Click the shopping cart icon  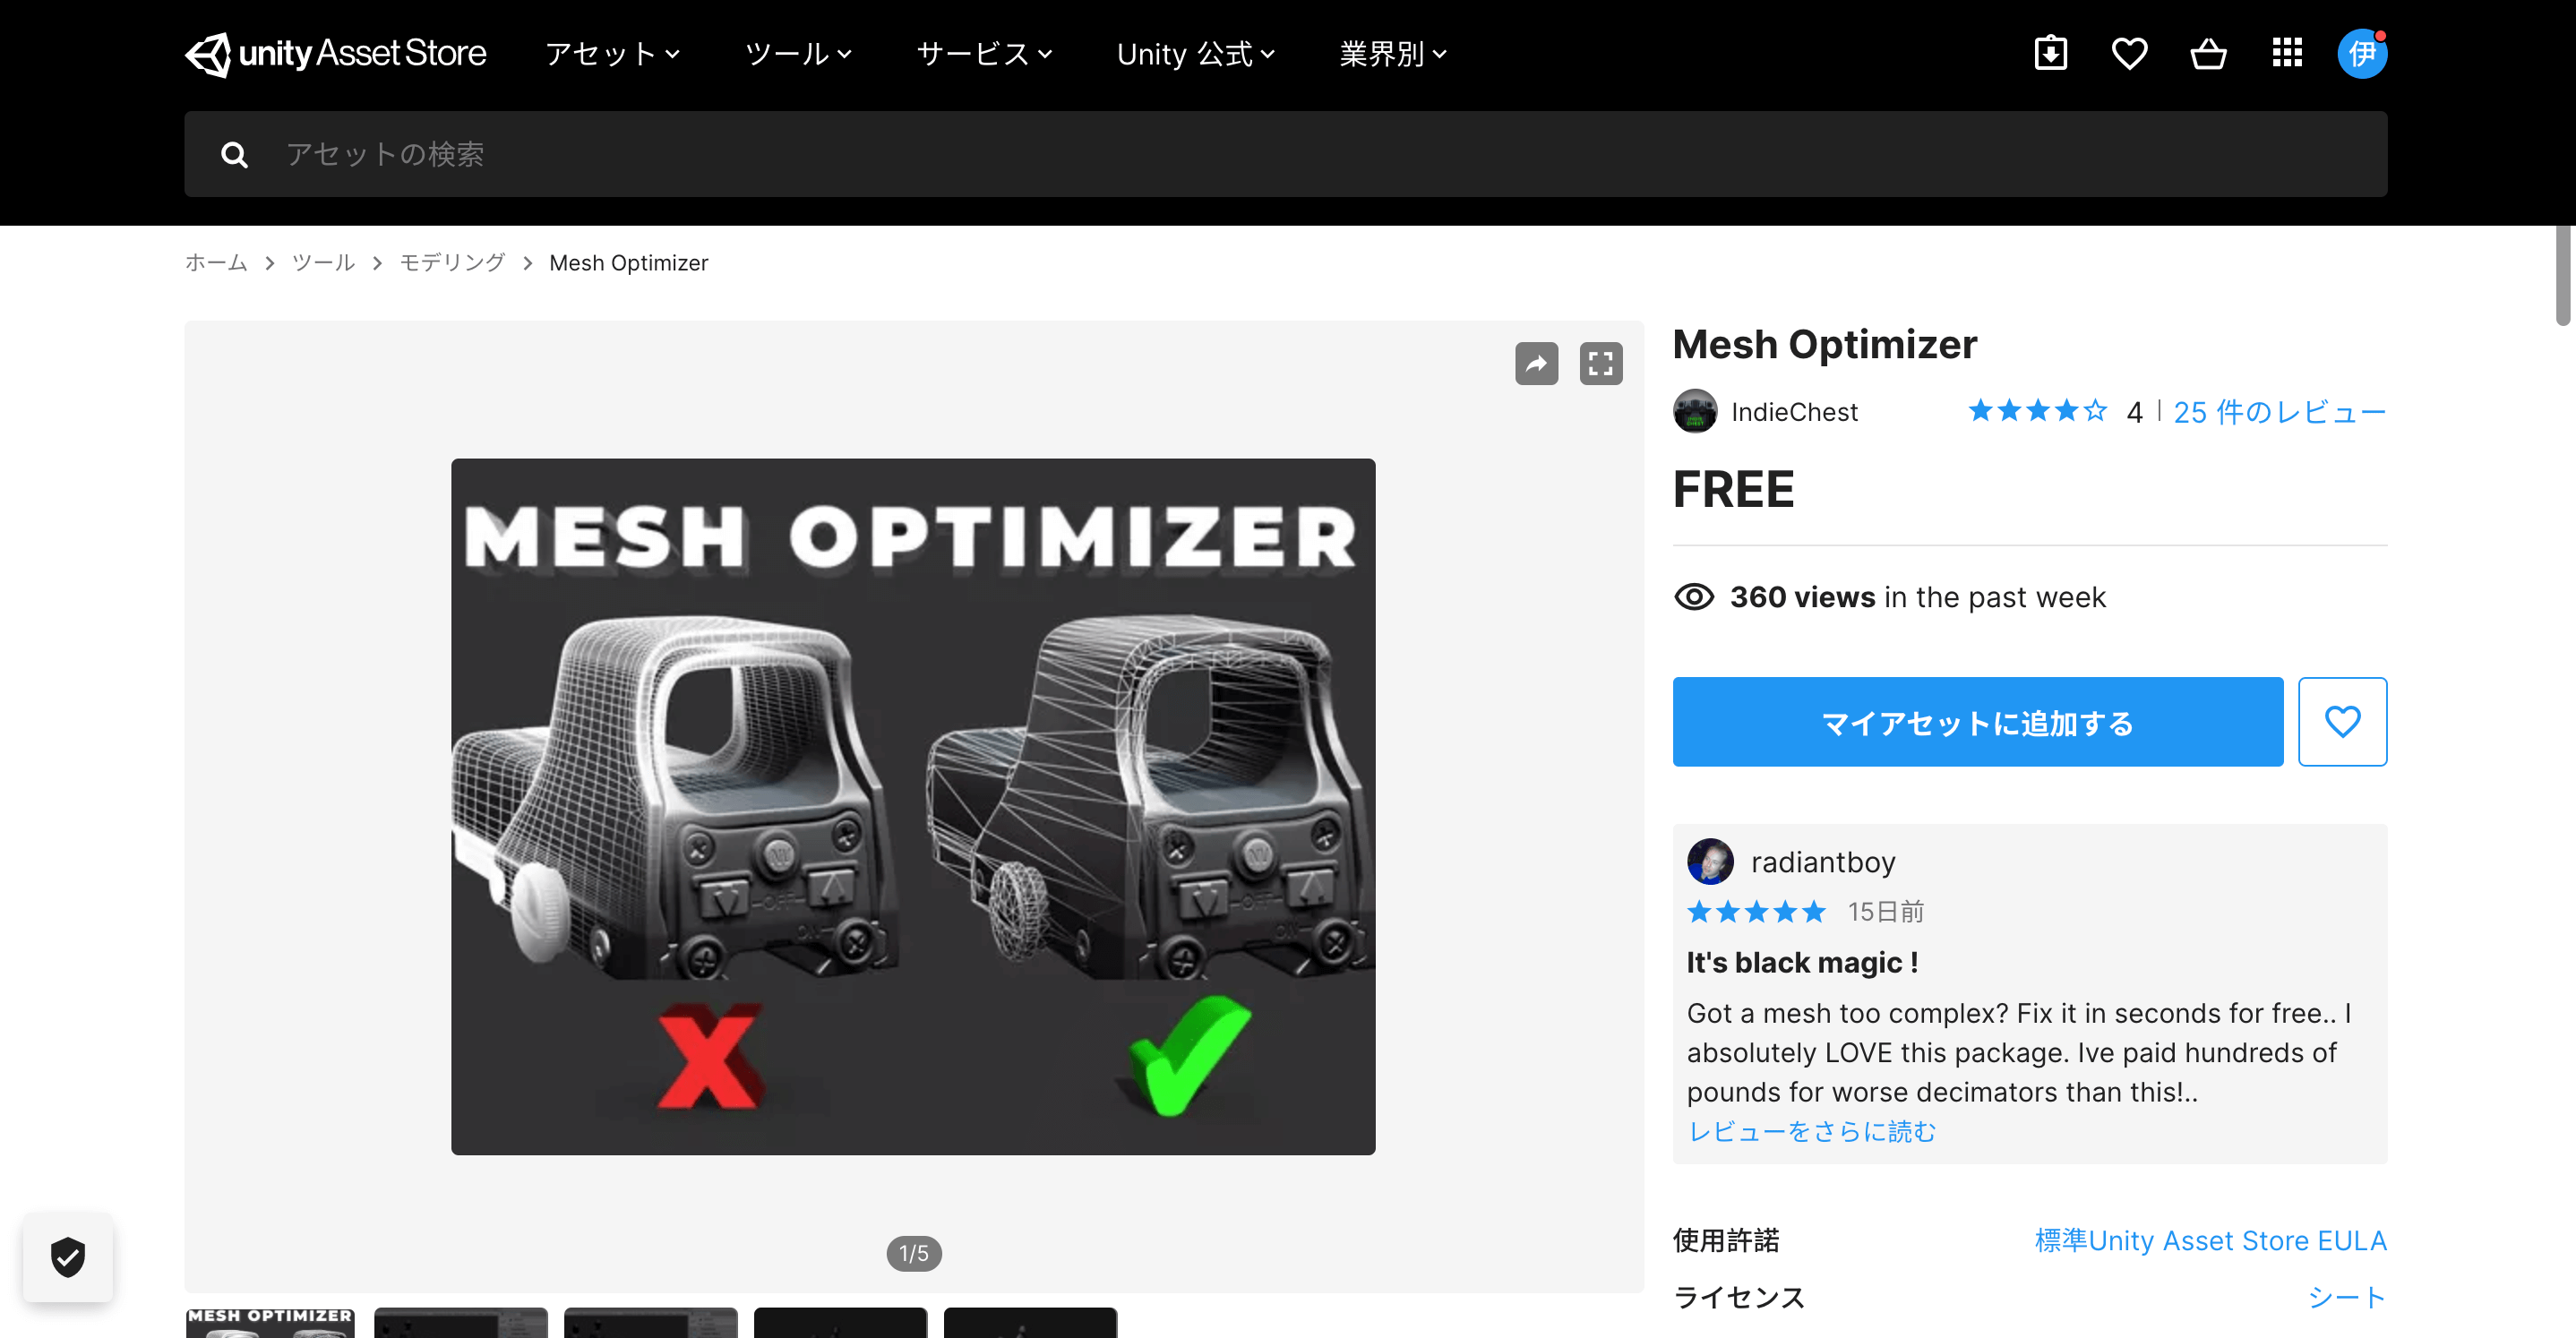click(x=2210, y=53)
